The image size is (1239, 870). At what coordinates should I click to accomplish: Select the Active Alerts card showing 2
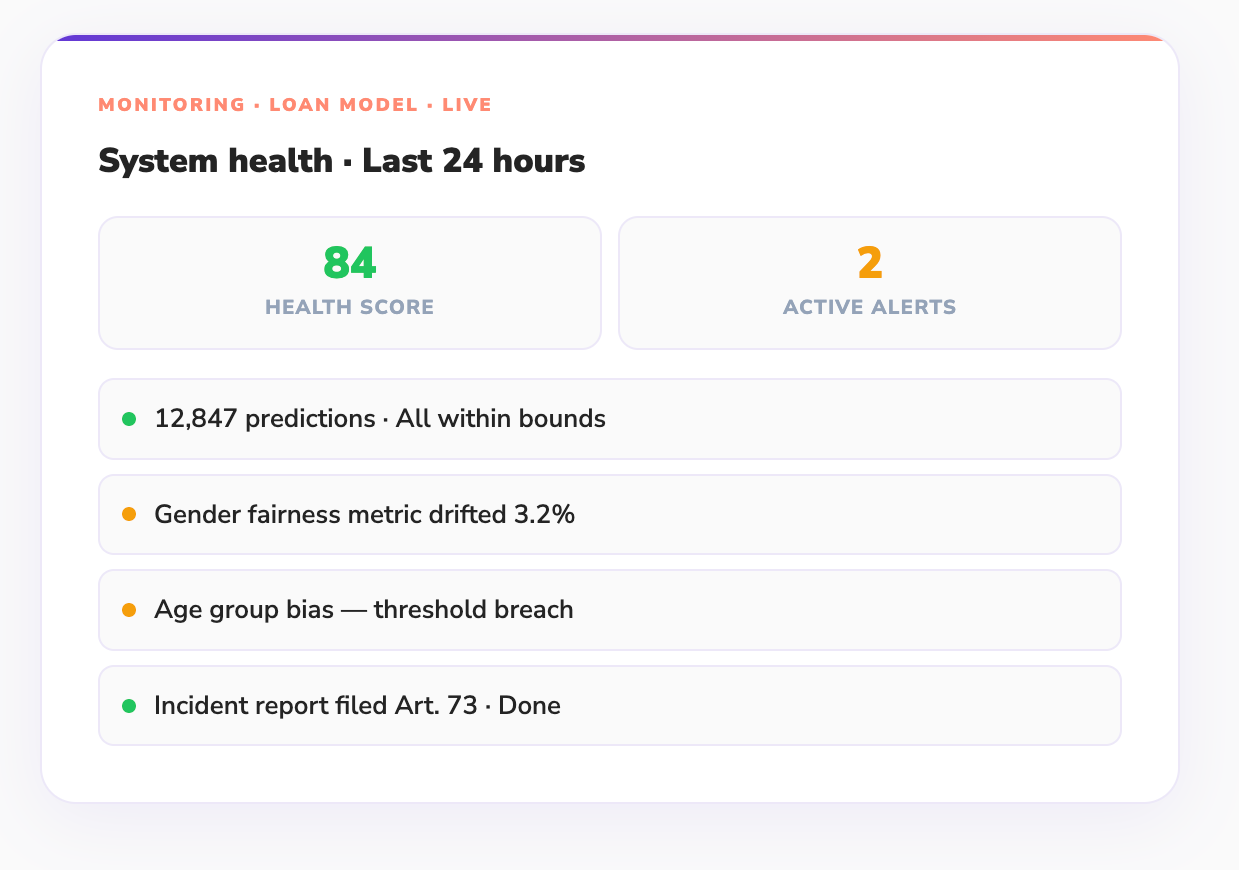(869, 282)
